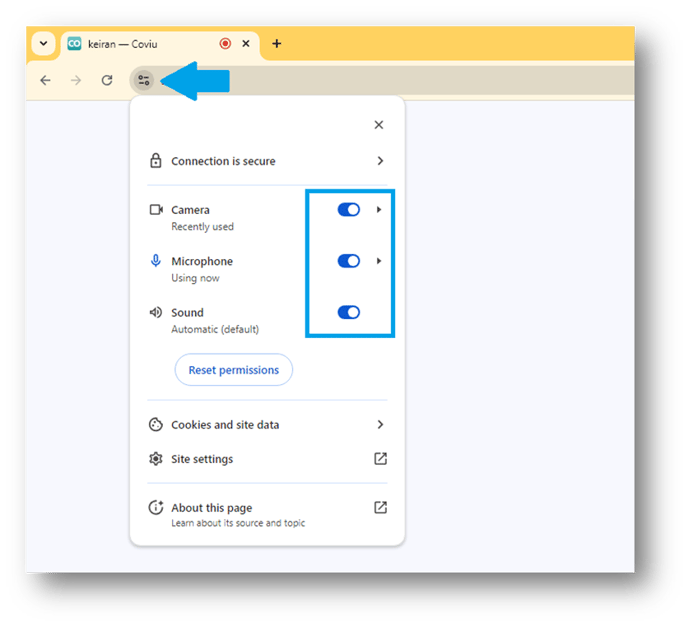Screen dimensions: 688x626
Task: Close the site info popup
Action: tap(379, 125)
